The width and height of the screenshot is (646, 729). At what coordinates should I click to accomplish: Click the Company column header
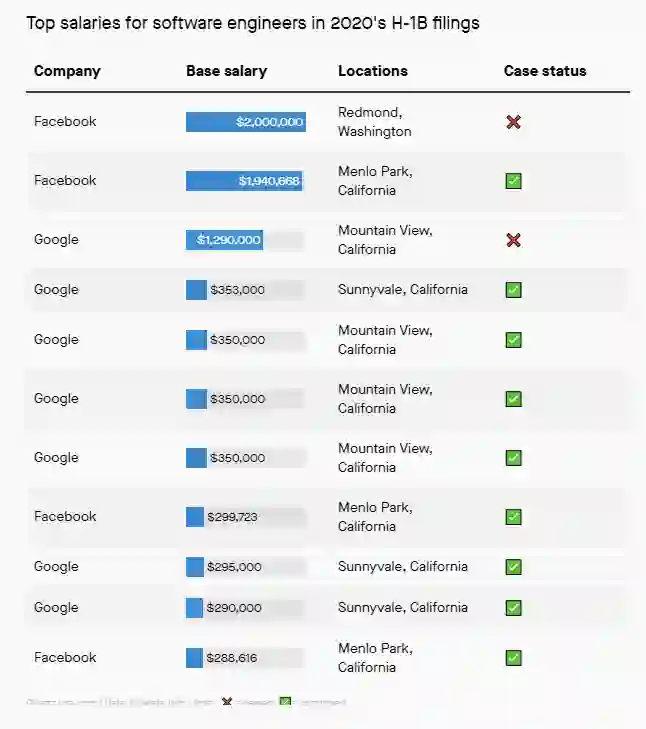tap(67, 71)
